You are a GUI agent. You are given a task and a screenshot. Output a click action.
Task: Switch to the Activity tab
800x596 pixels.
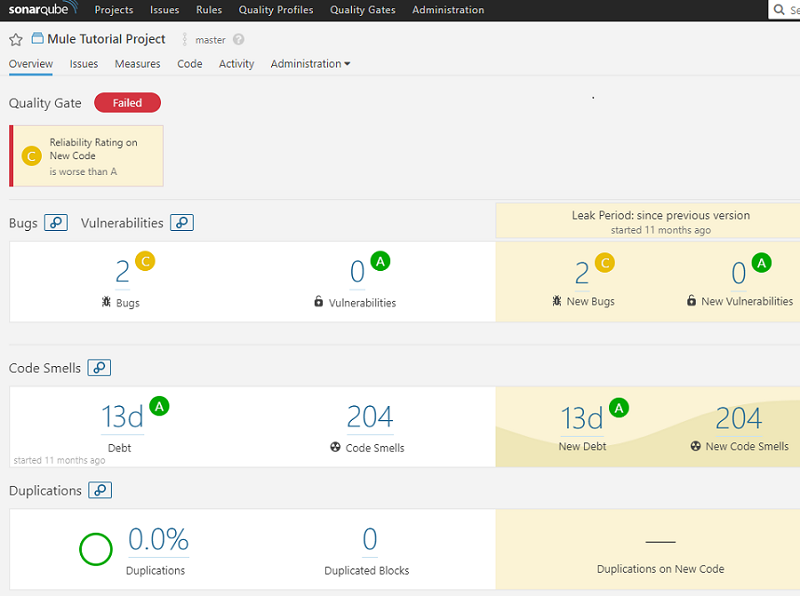pyautogui.click(x=236, y=64)
